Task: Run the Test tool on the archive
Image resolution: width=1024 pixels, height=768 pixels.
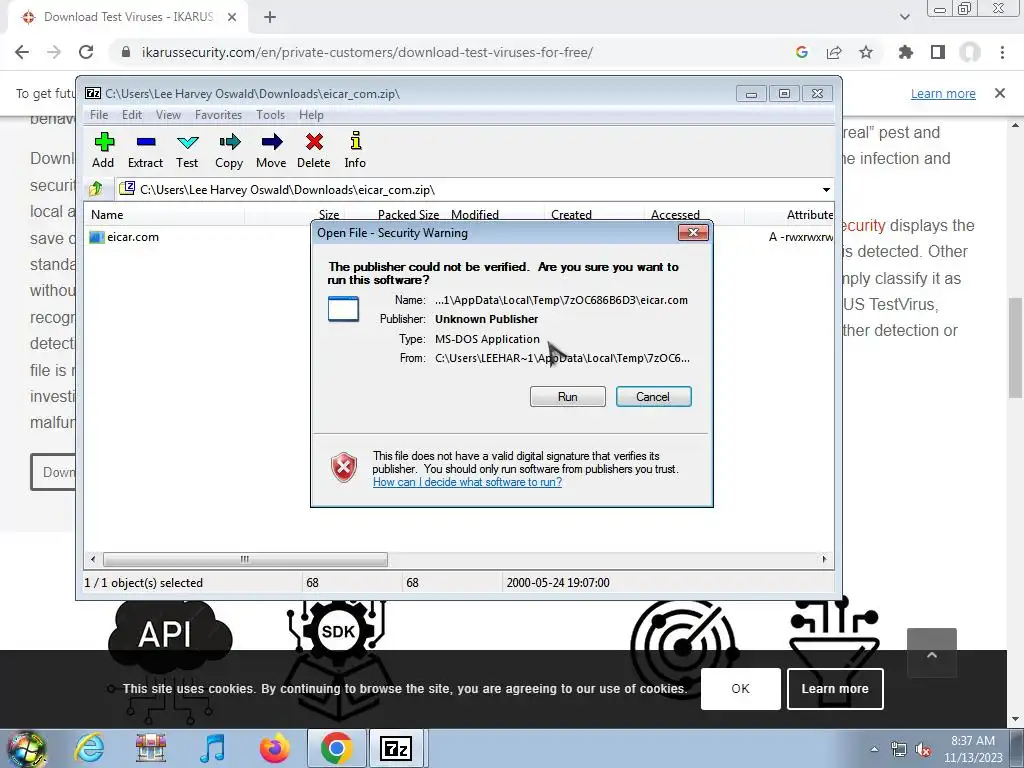Action: pos(187,150)
